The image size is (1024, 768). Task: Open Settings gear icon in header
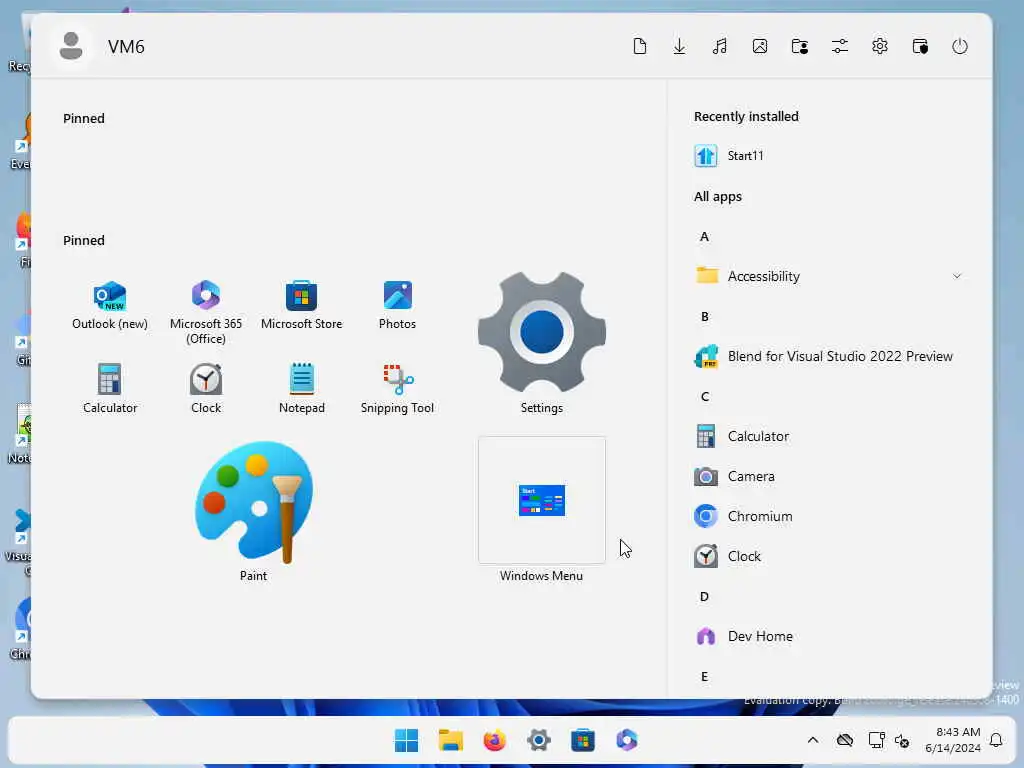tap(880, 46)
